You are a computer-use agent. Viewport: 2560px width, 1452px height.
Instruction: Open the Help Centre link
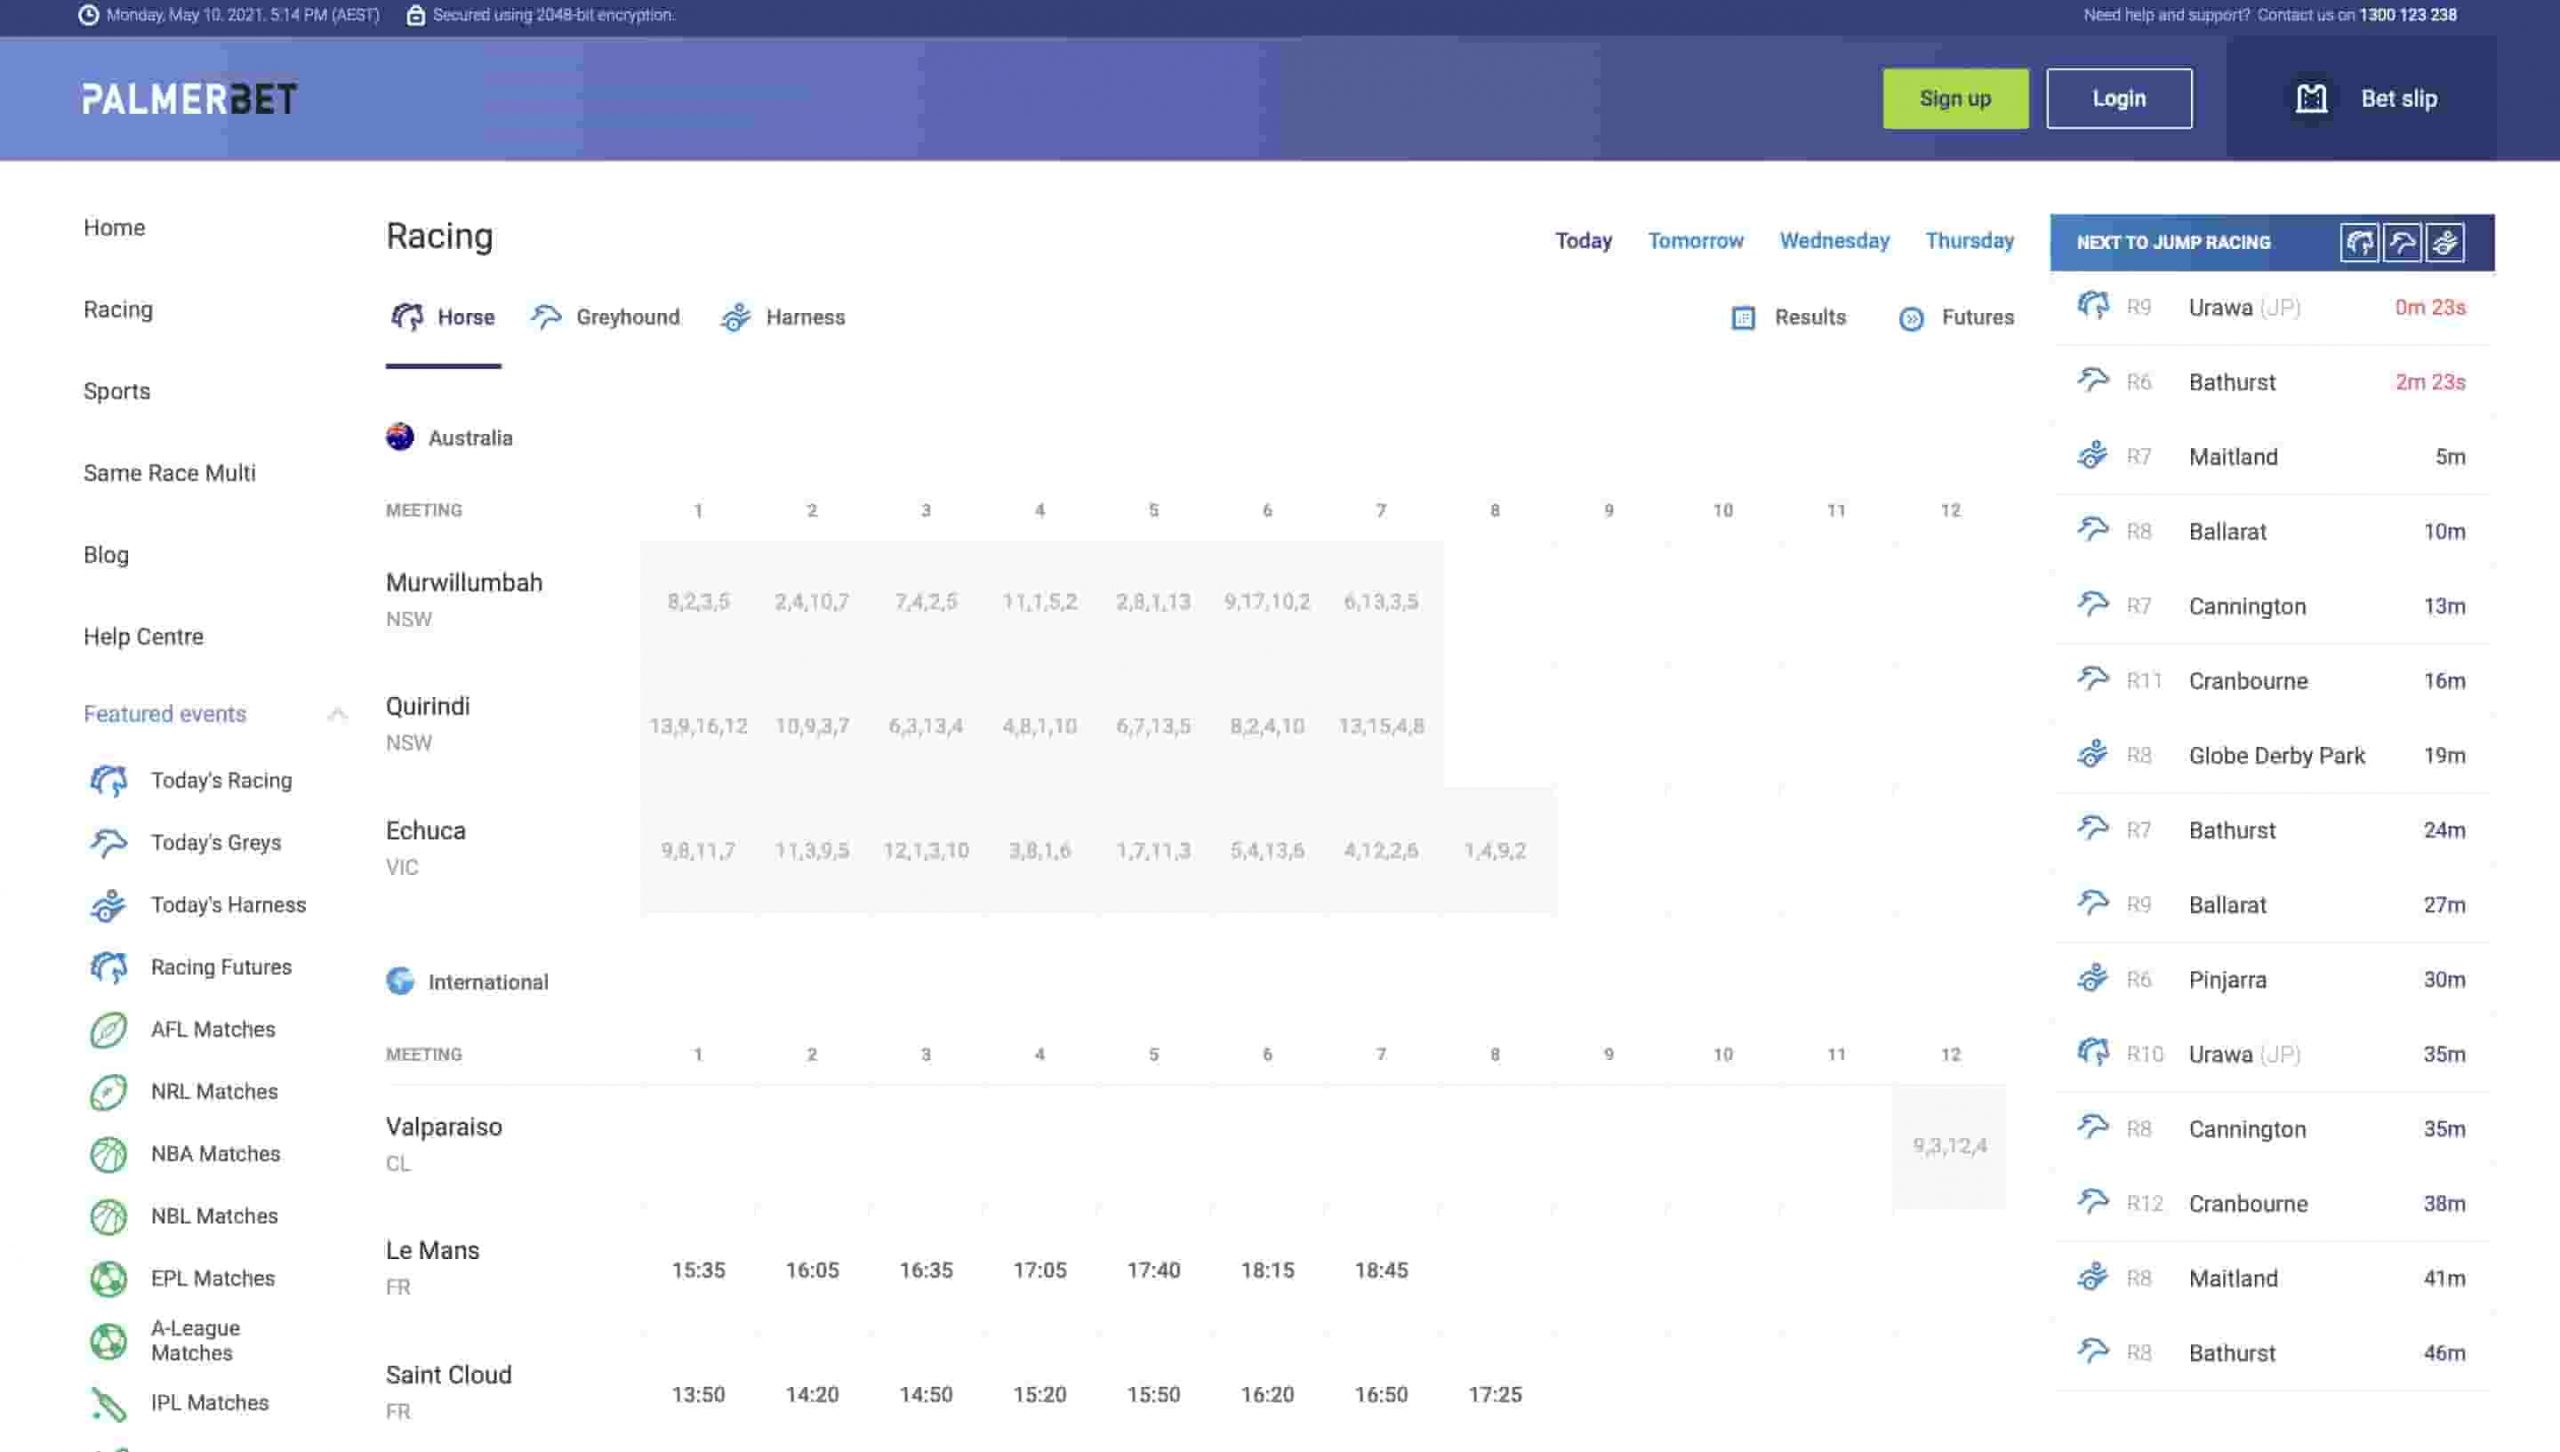click(x=143, y=636)
